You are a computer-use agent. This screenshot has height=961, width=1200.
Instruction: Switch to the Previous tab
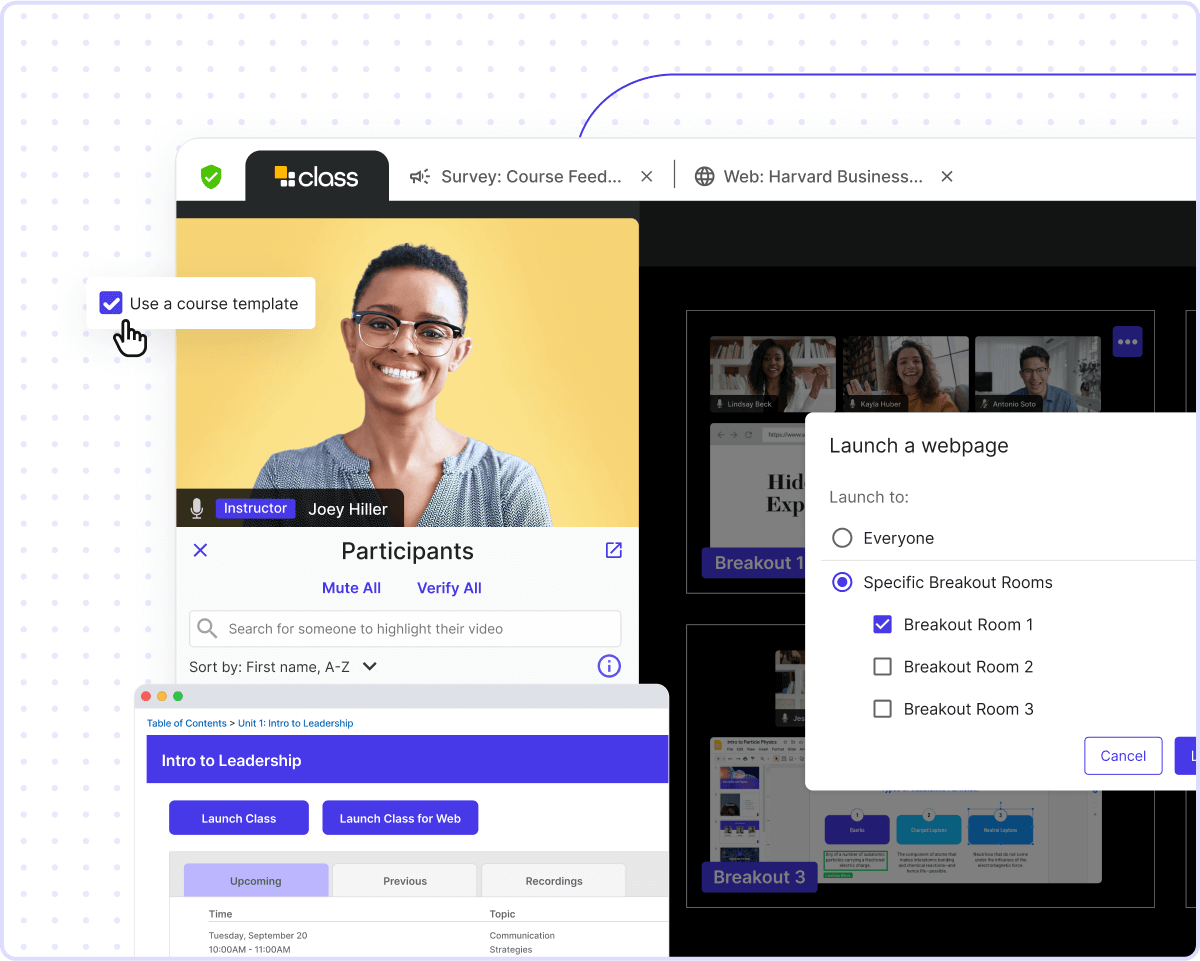405,881
